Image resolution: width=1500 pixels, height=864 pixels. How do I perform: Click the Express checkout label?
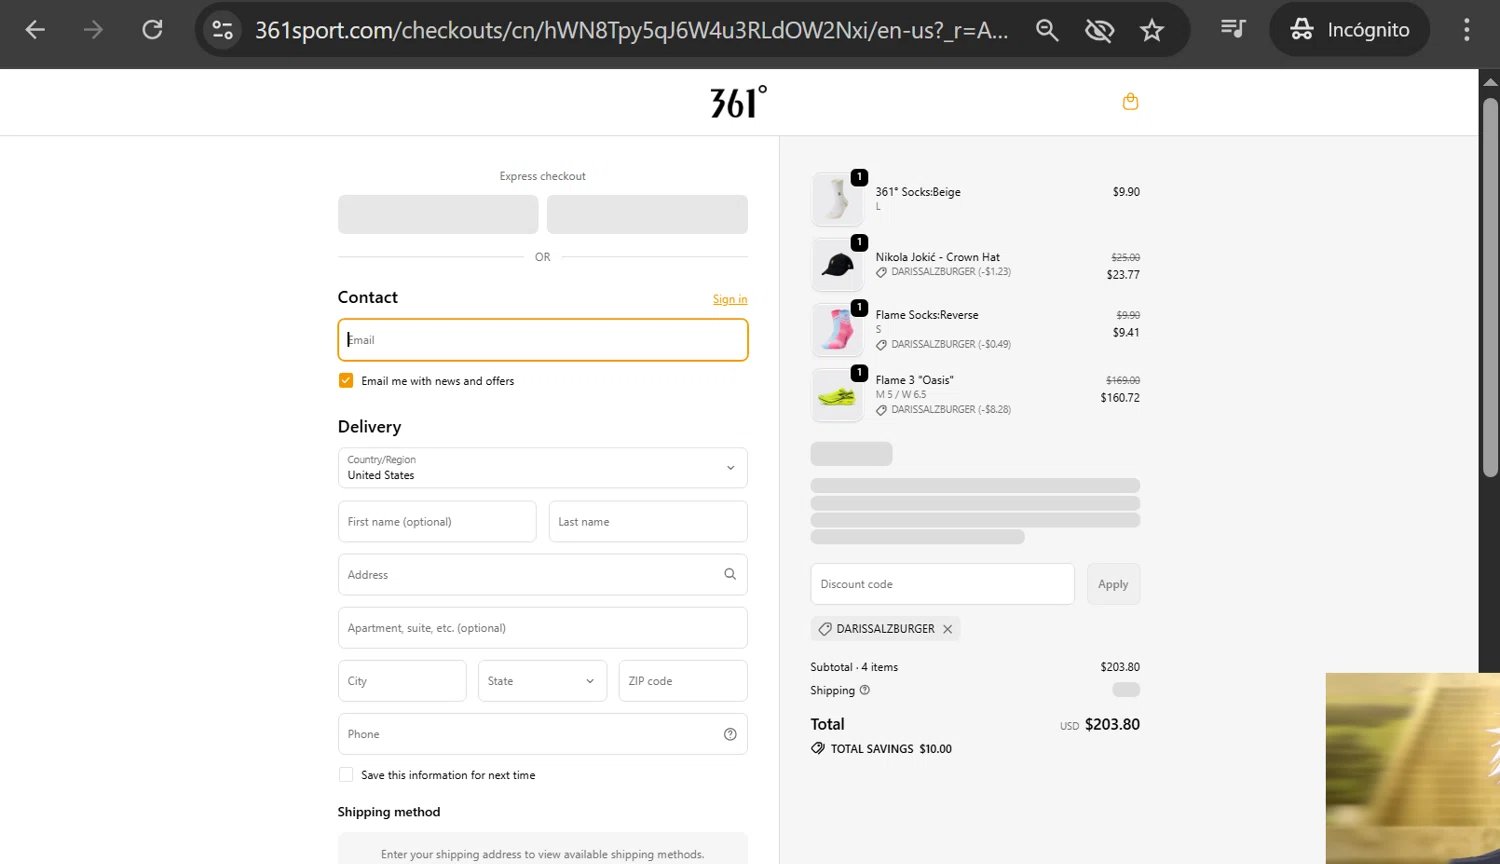(x=543, y=176)
